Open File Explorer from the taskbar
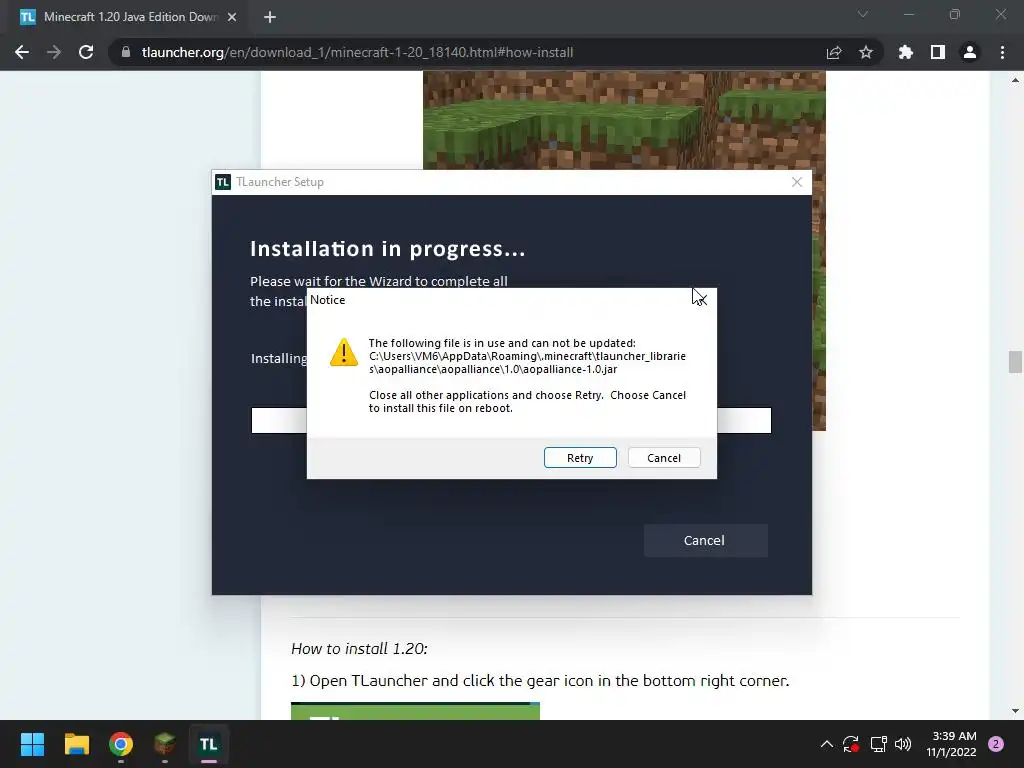This screenshot has width=1024, height=768. click(76, 744)
